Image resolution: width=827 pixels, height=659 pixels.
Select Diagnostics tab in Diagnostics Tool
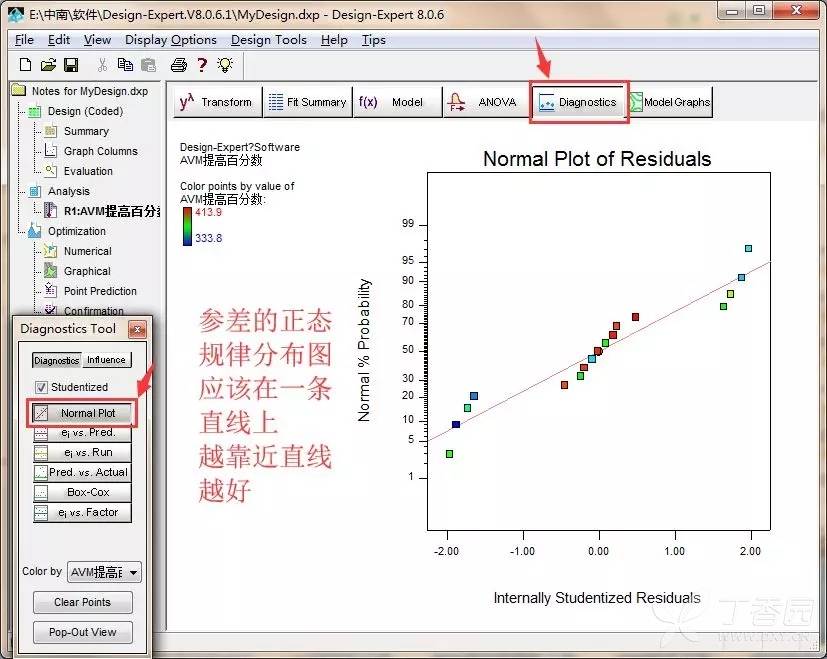56,360
